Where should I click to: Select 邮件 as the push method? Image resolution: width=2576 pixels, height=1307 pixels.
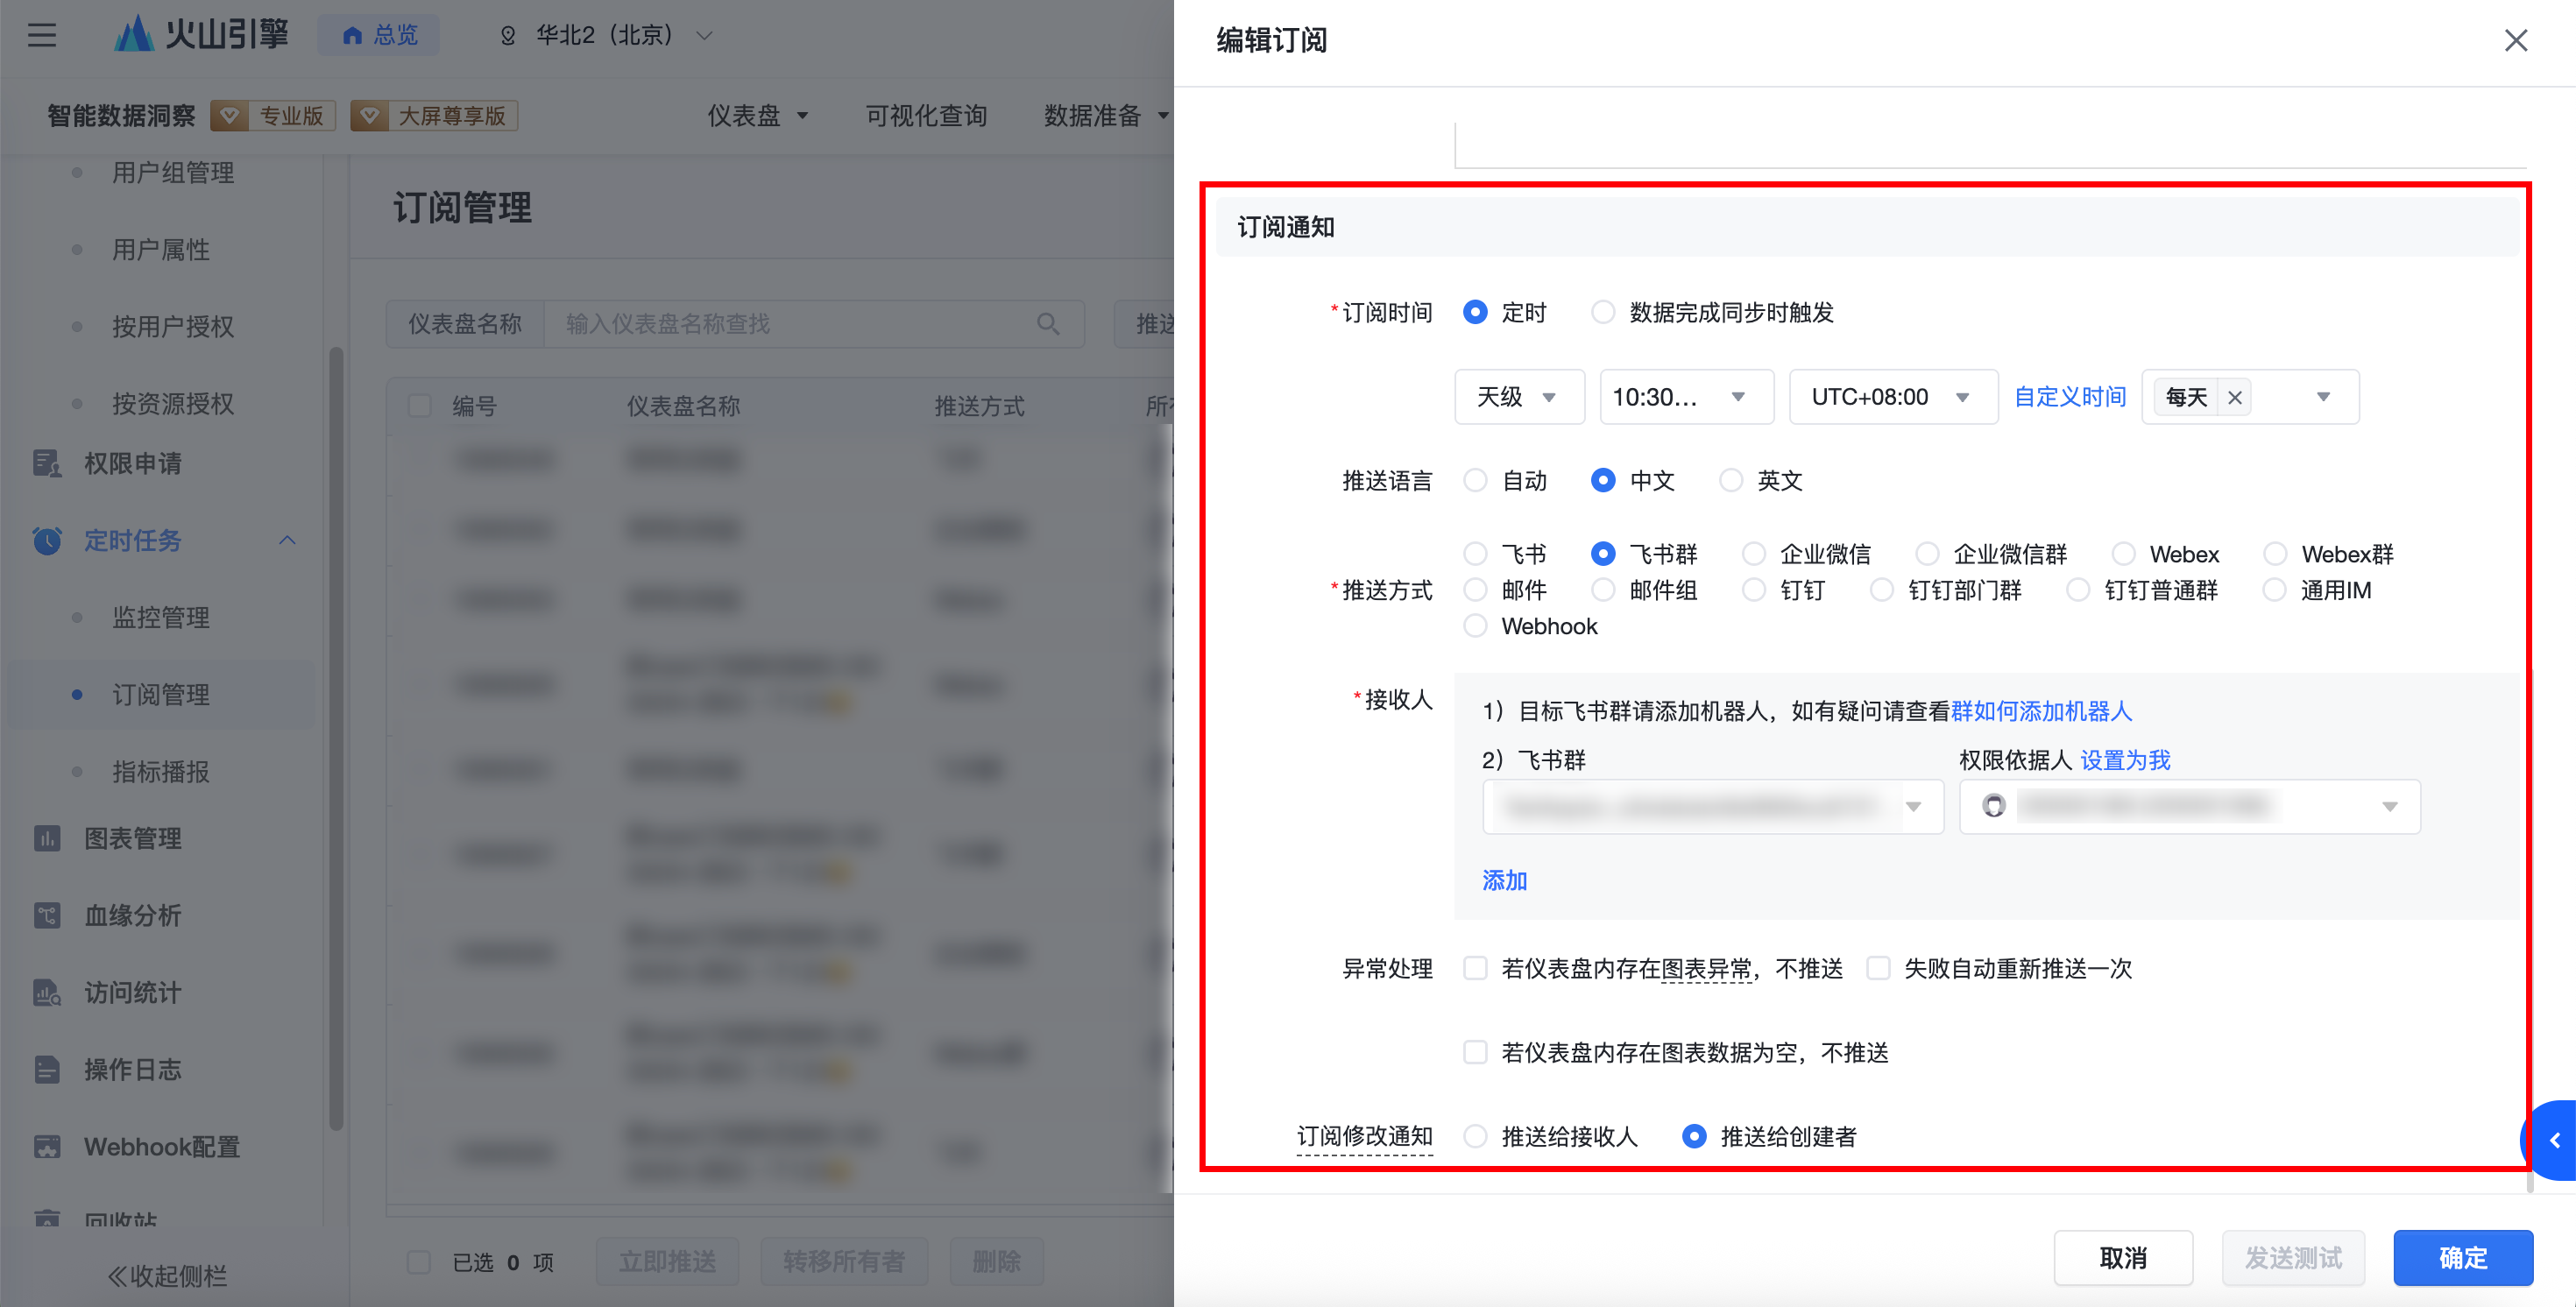[1475, 590]
